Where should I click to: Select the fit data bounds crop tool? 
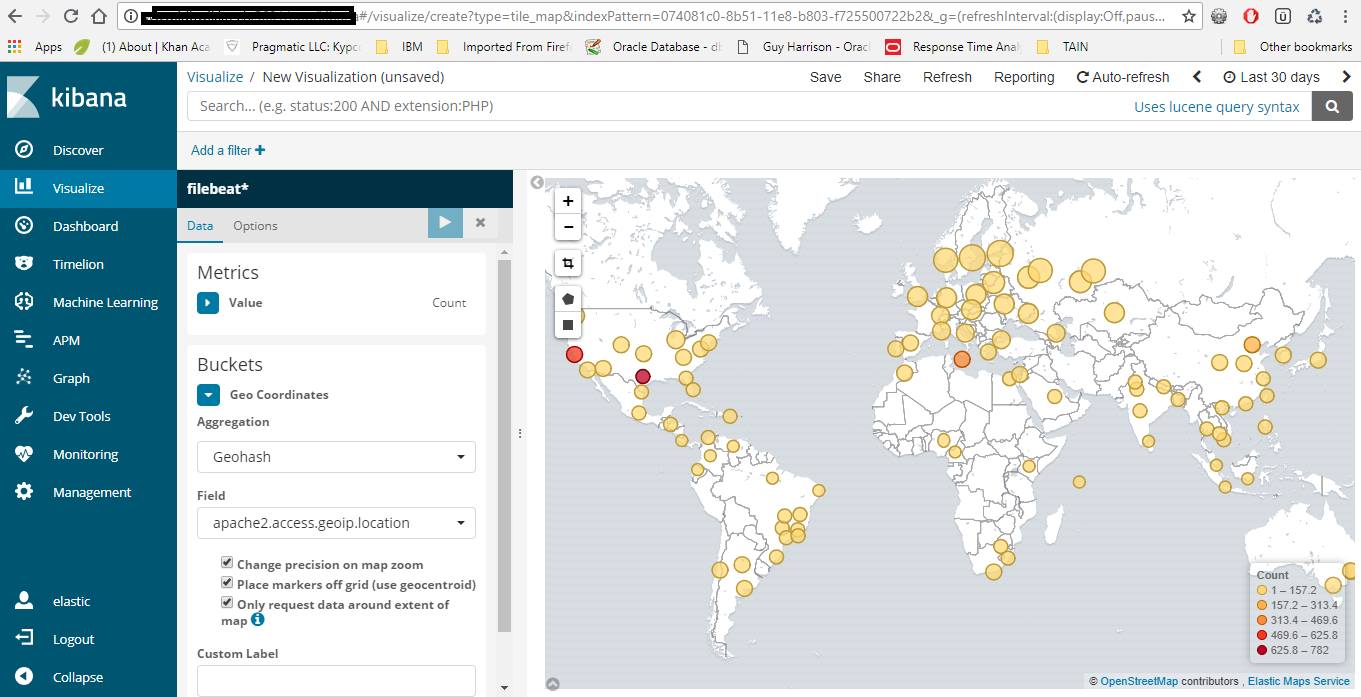point(568,264)
